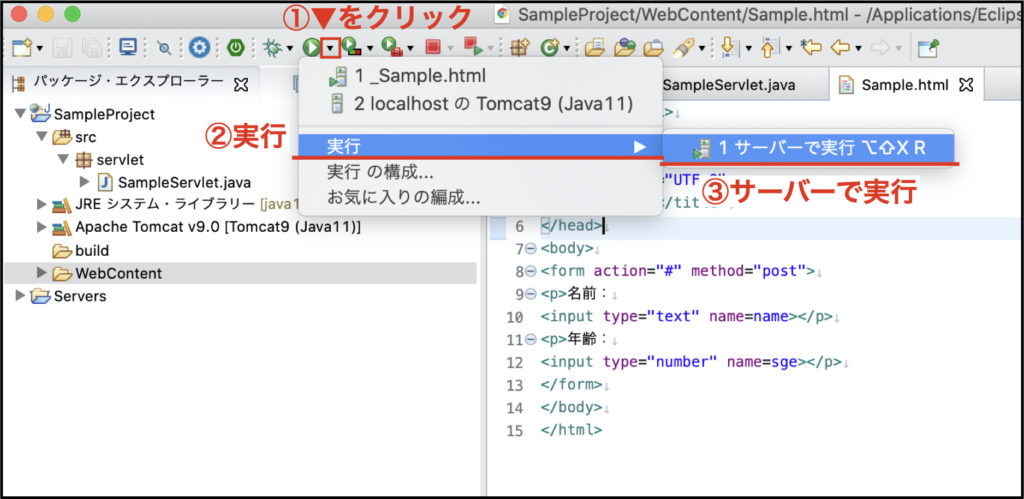Click the Relaunch red-green icon
The image size is (1024, 499).
point(472,46)
